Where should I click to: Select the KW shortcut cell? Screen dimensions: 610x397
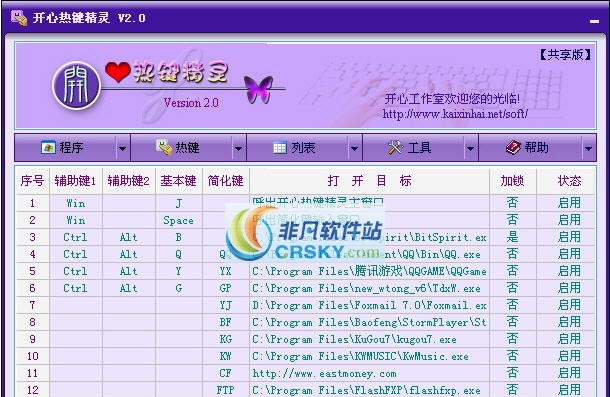pyautogui.click(x=226, y=357)
